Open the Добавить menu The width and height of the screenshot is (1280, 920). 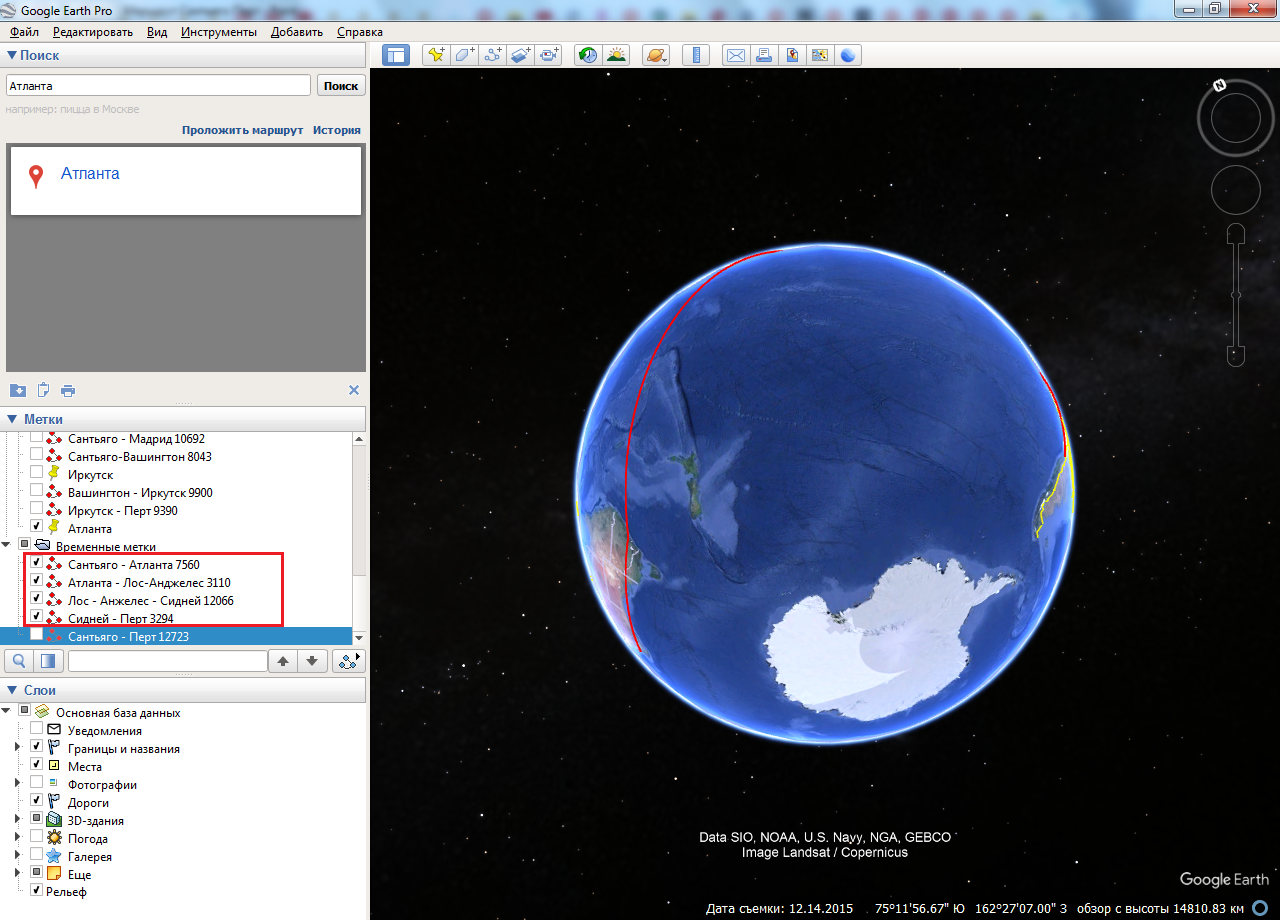(x=296, y=32)
